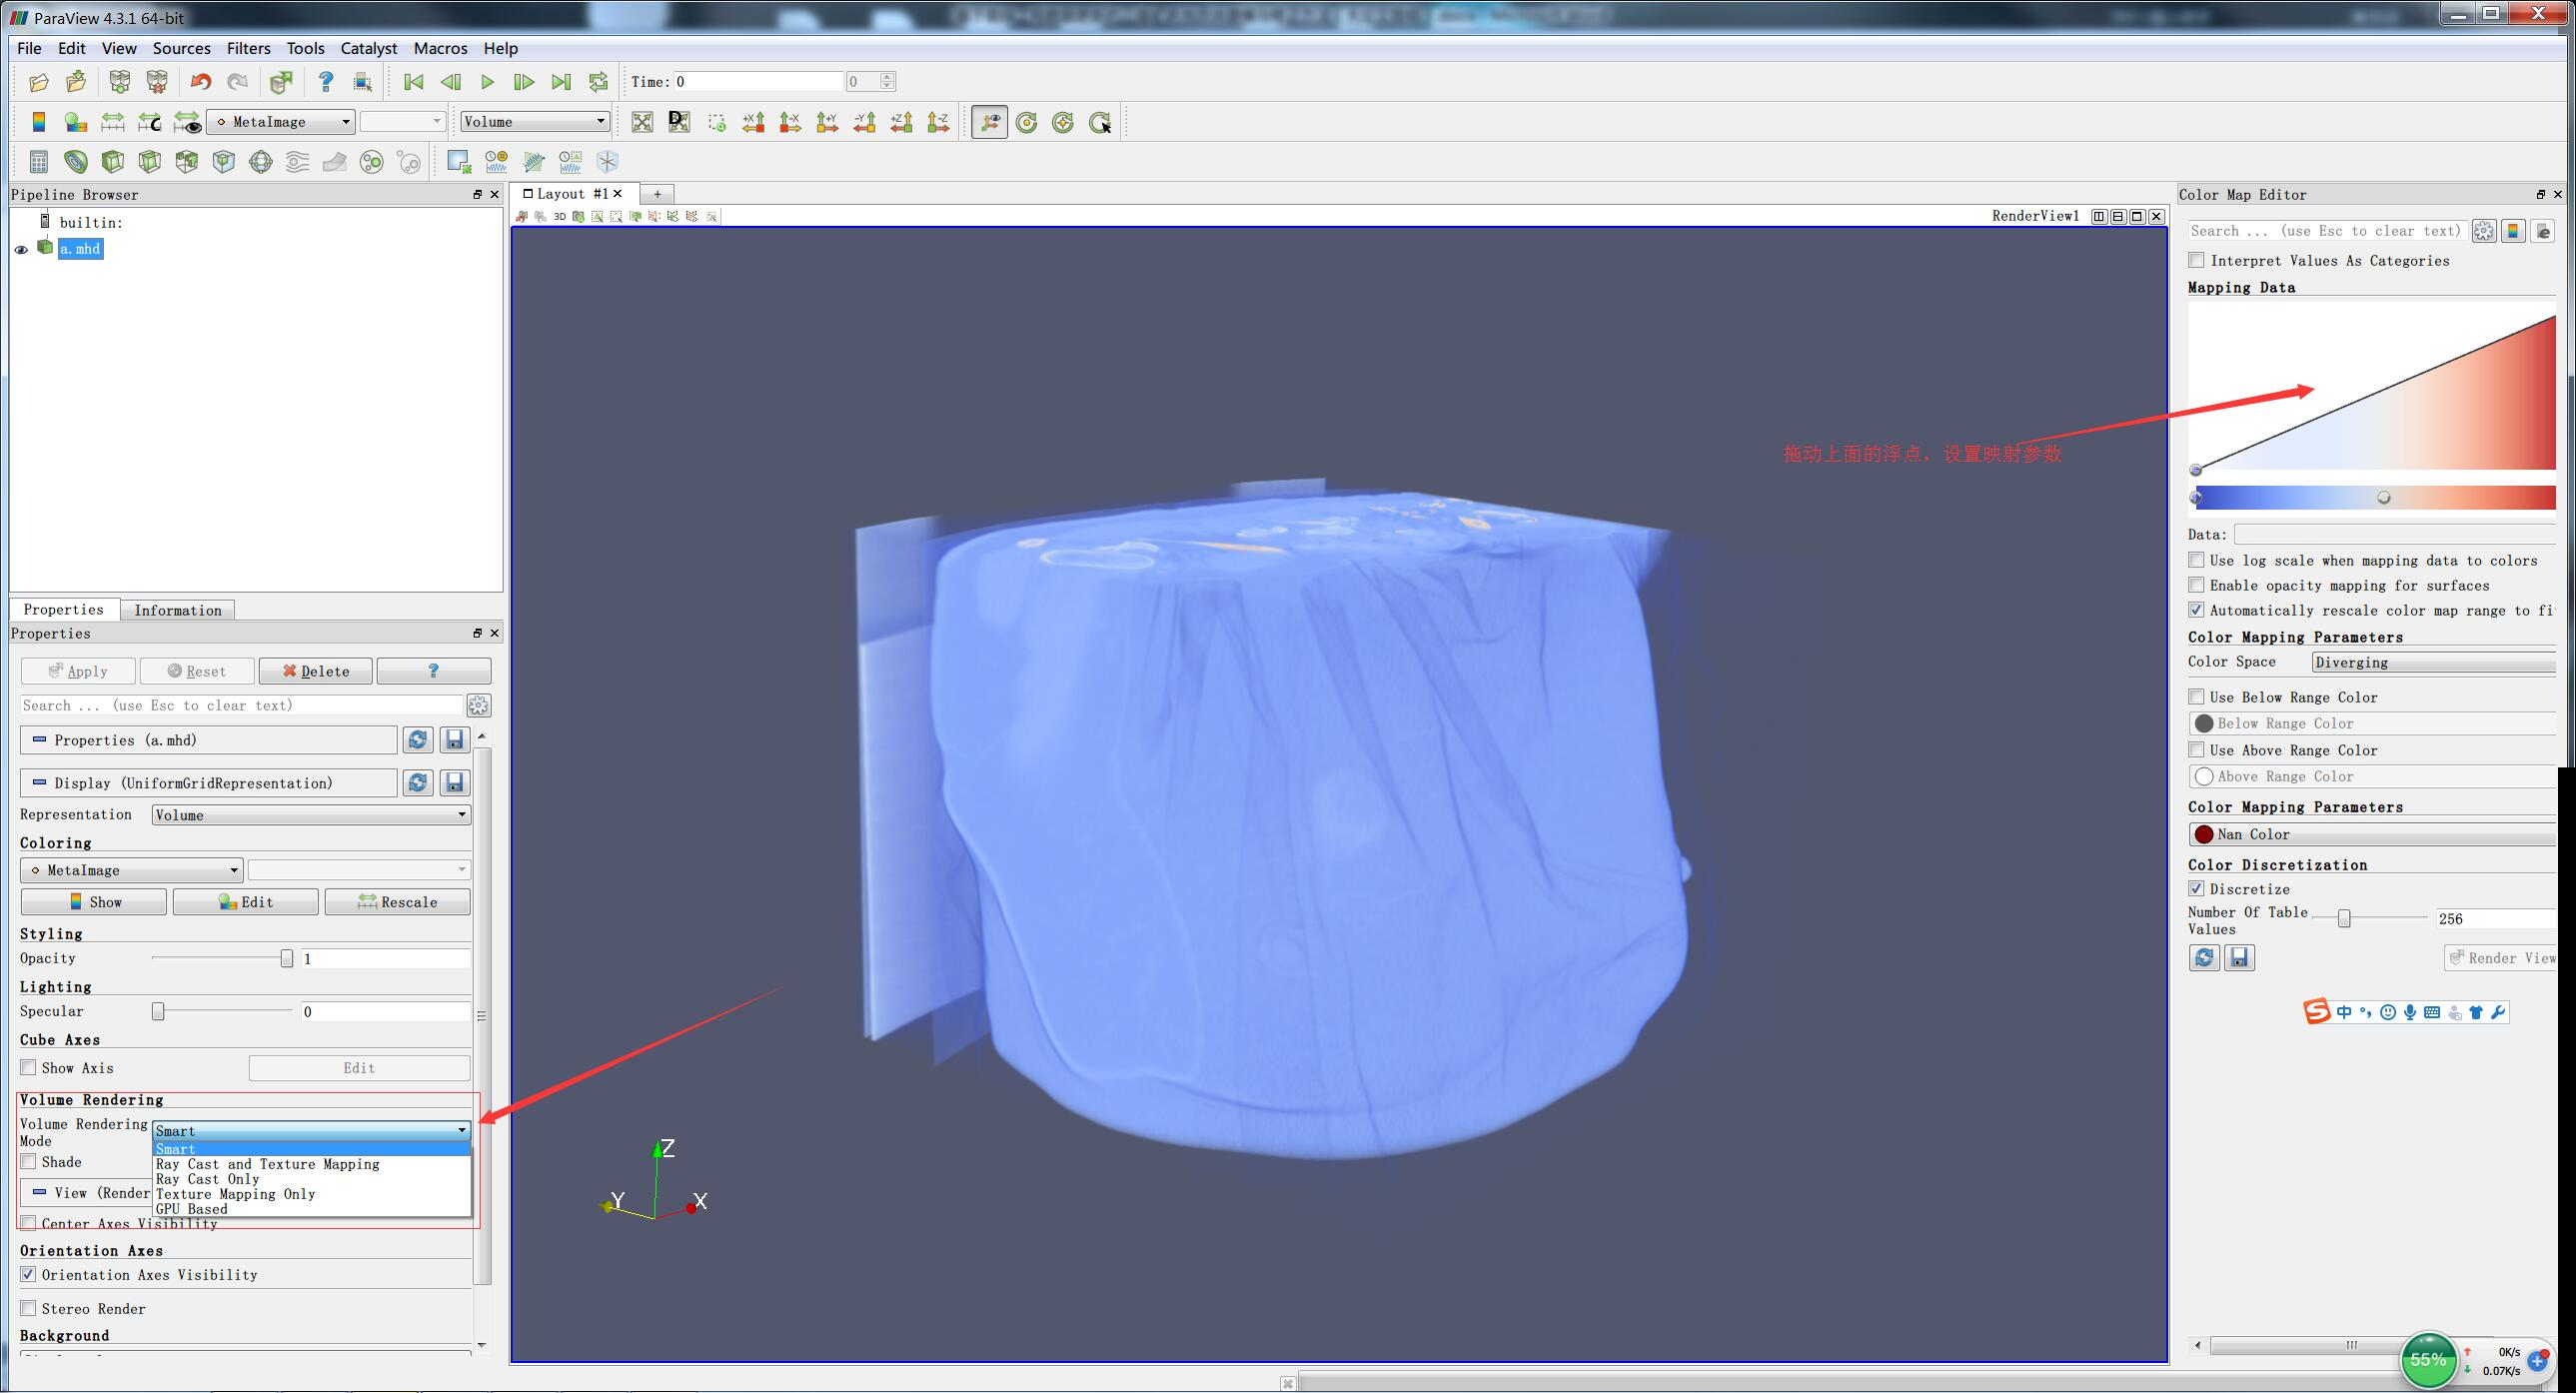Click the Calculator filter icon
The image size is (2576, 1393).
(38, 162)
